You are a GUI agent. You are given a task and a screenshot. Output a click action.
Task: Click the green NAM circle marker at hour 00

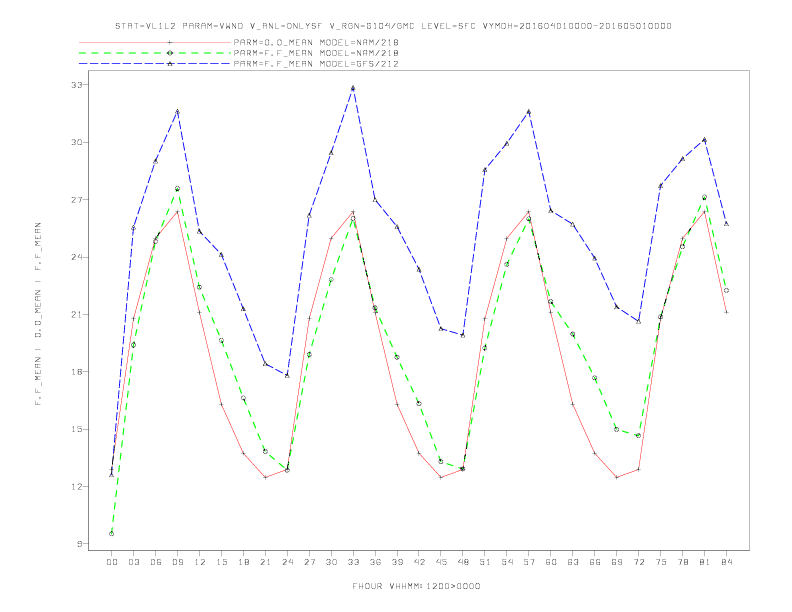click(x=112, y=533)
